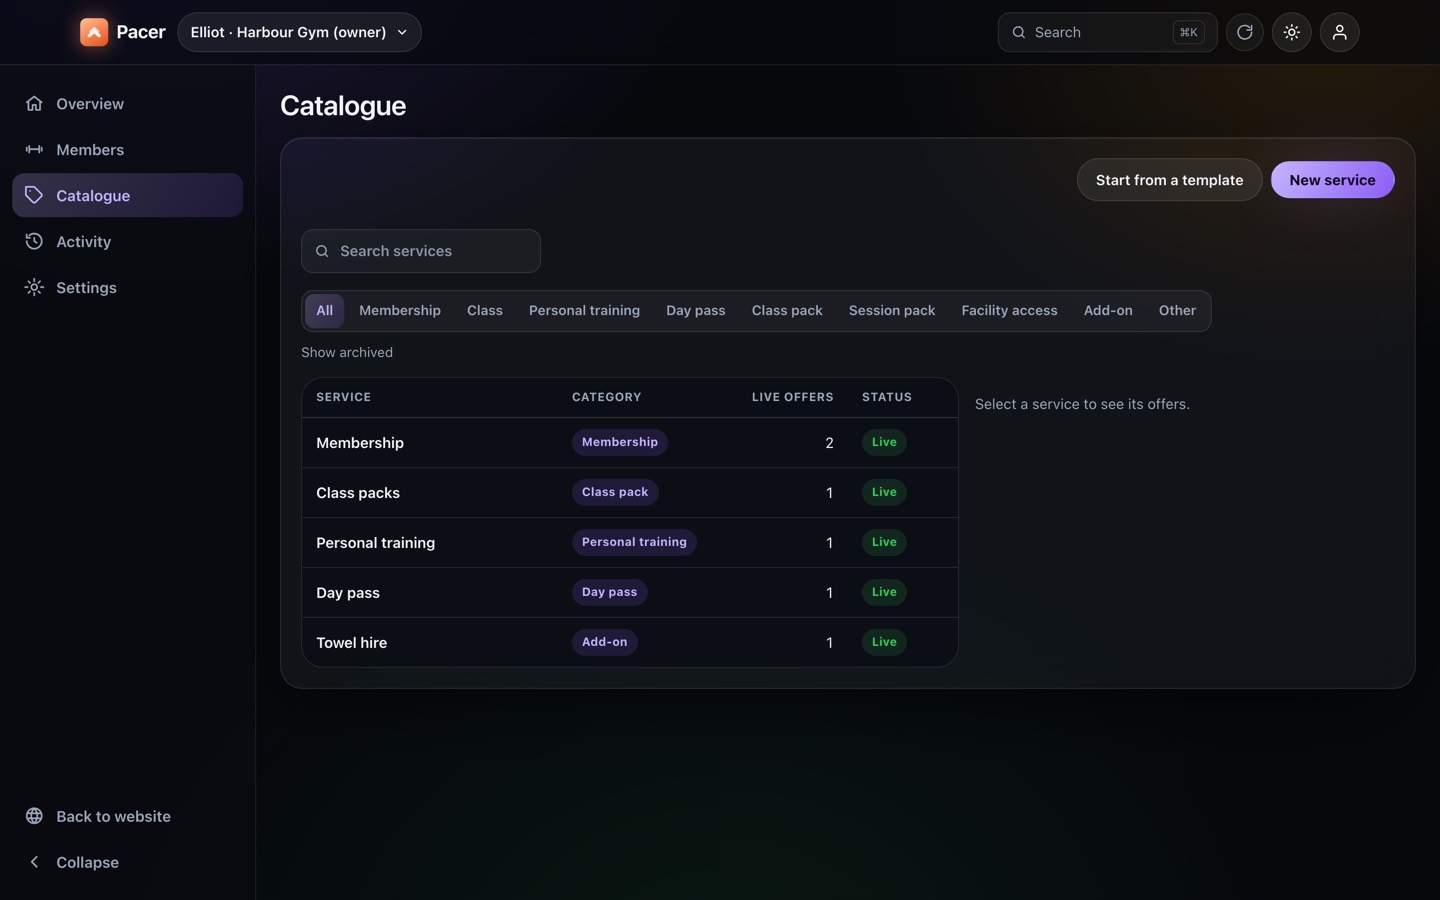Image resolution: width=1440 pixels, height=900 pixels.
Task: Filter by Other tab
Action: coord(1177,311)
